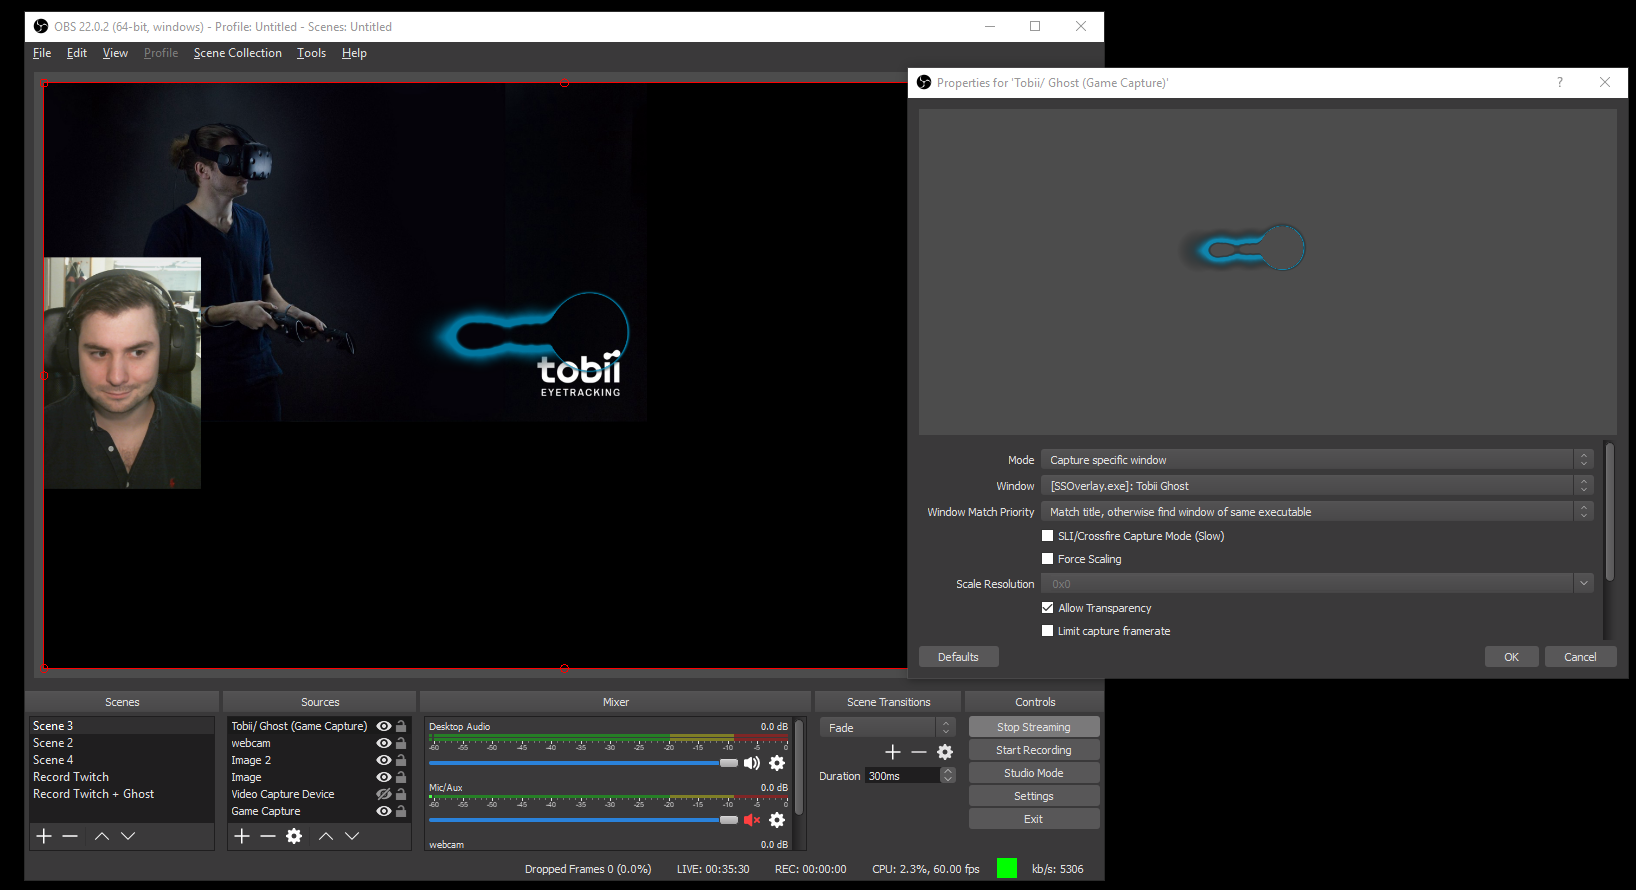Open File menu
This screenshot has height=890, width=1636.
[x=42, y=53]
